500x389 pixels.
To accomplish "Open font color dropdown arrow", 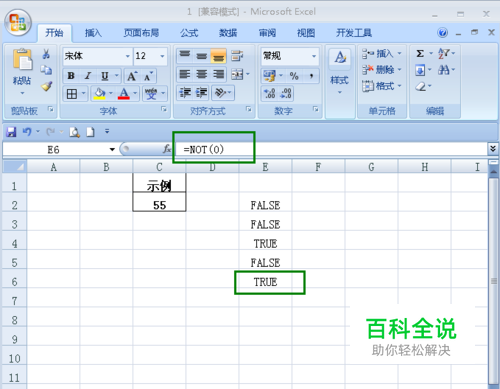I will point(135,94).
